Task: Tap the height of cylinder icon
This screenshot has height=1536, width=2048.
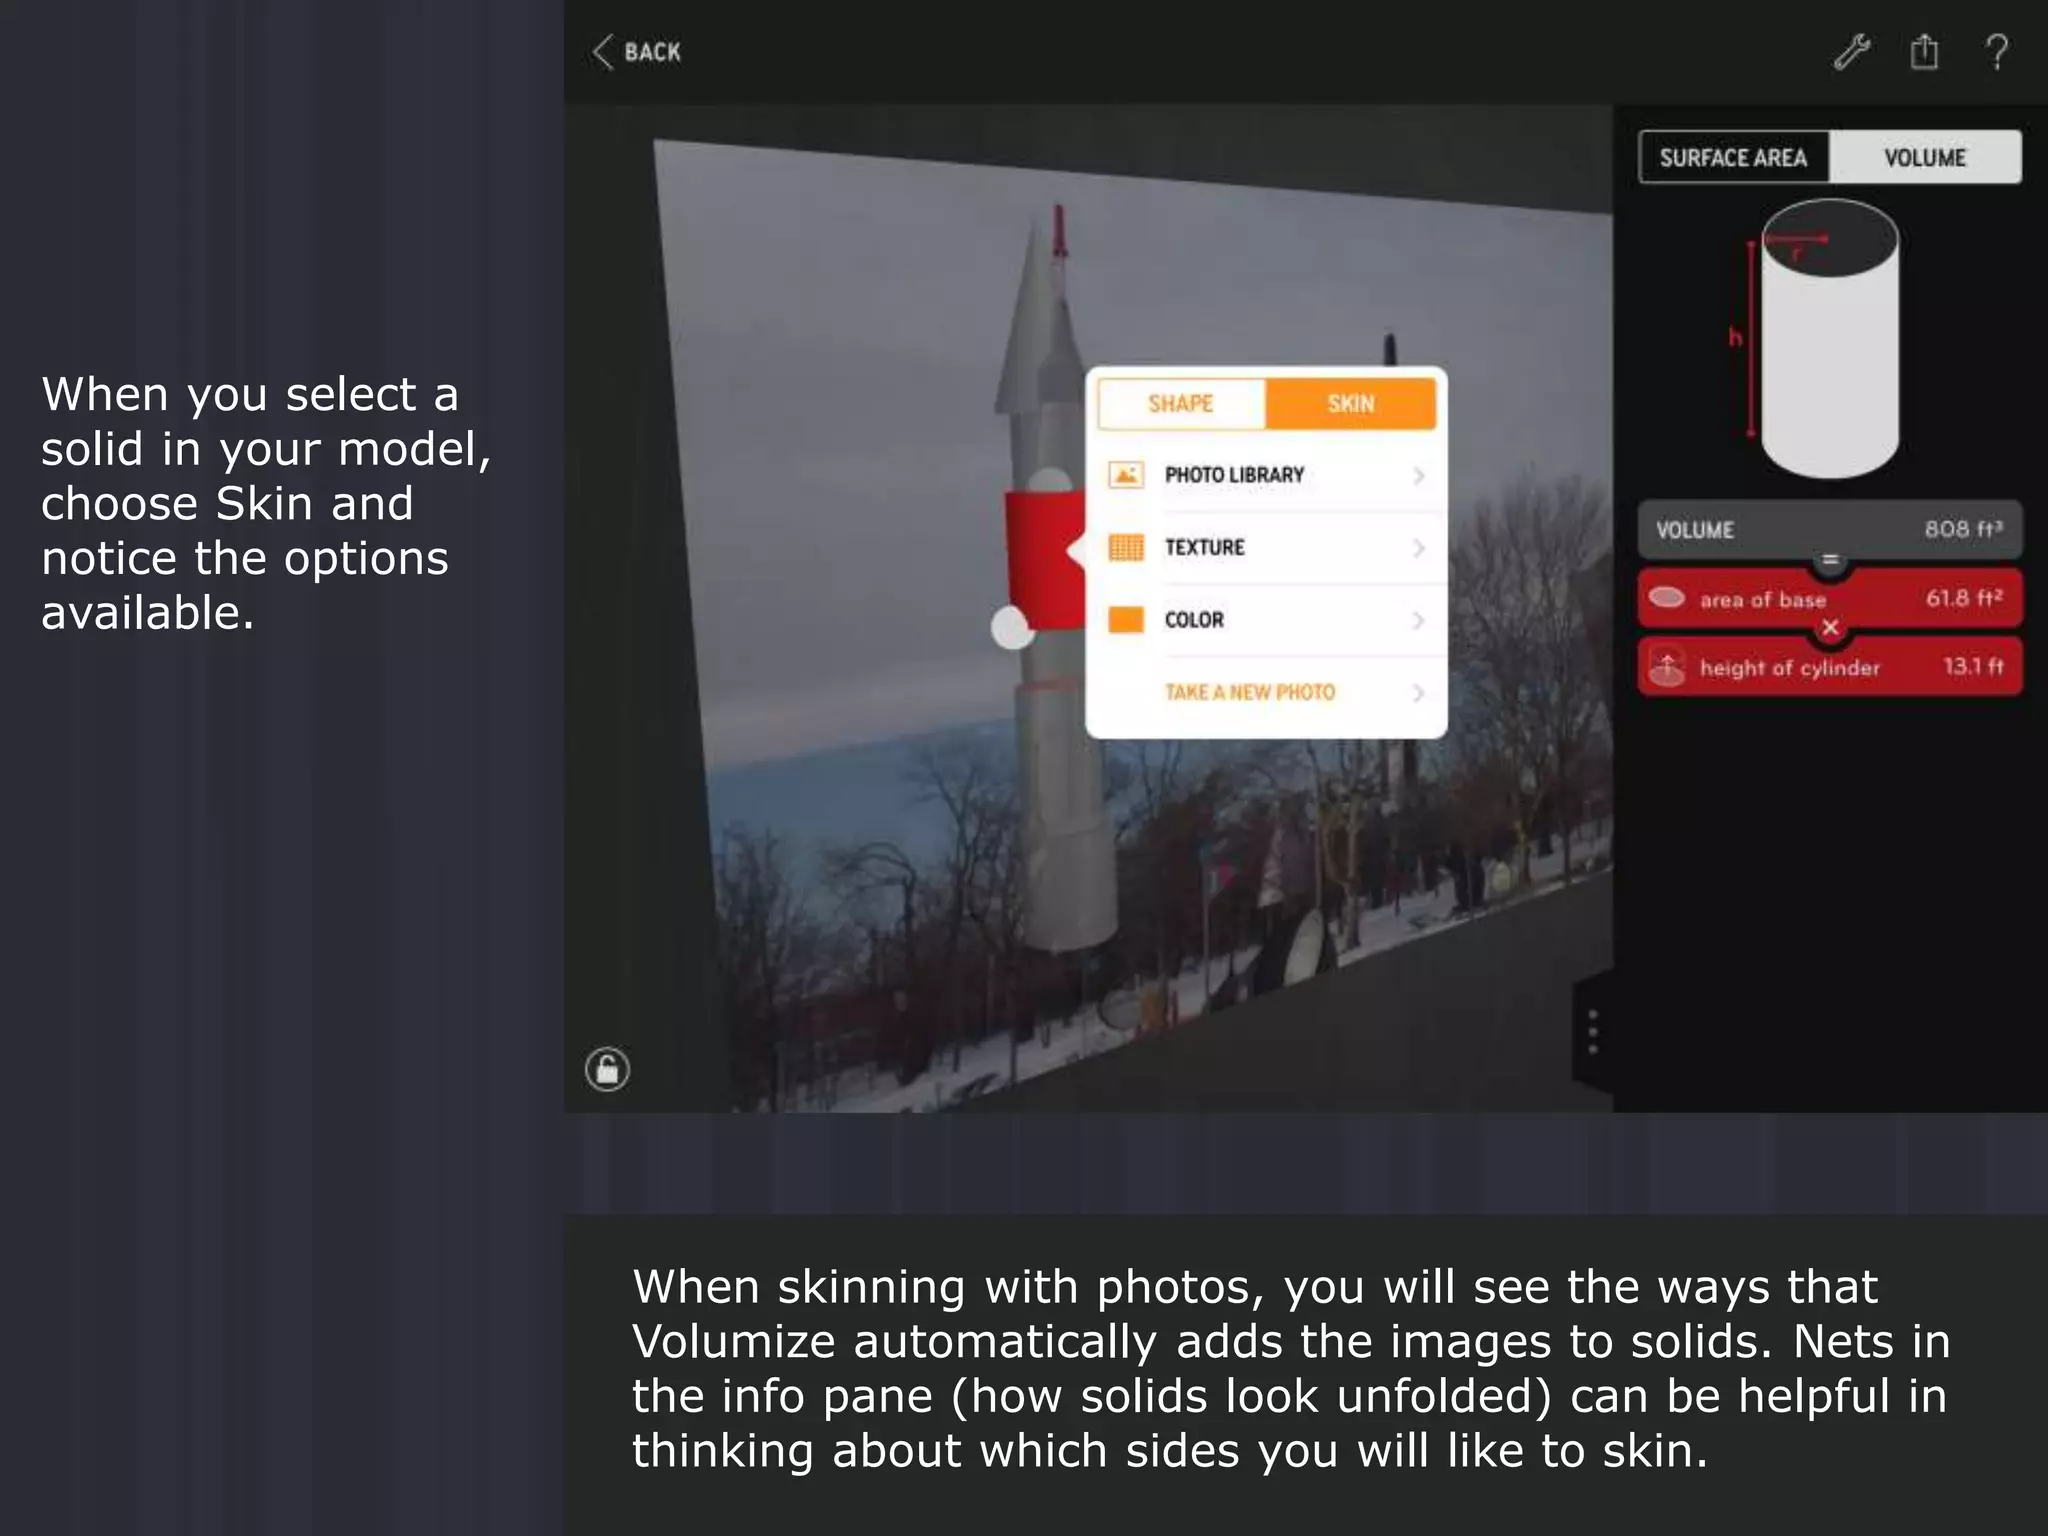Action: [1667, 667]
